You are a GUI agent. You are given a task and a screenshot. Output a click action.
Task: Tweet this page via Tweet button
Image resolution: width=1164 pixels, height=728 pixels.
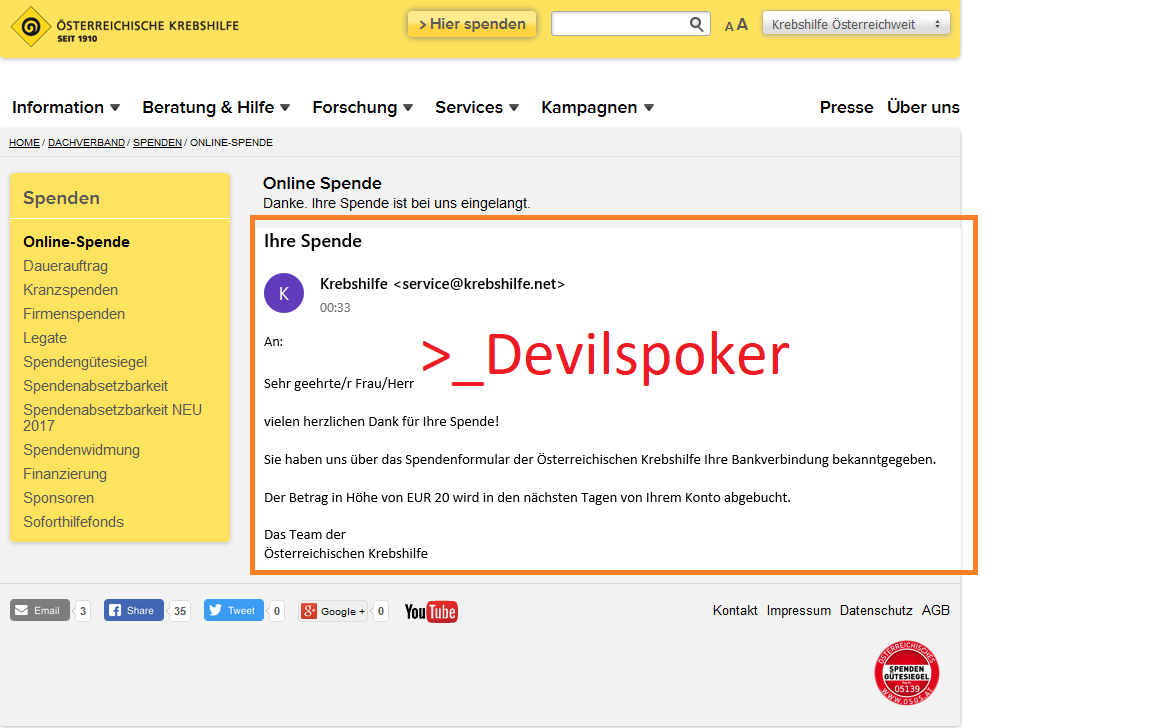tap(233, 610)
